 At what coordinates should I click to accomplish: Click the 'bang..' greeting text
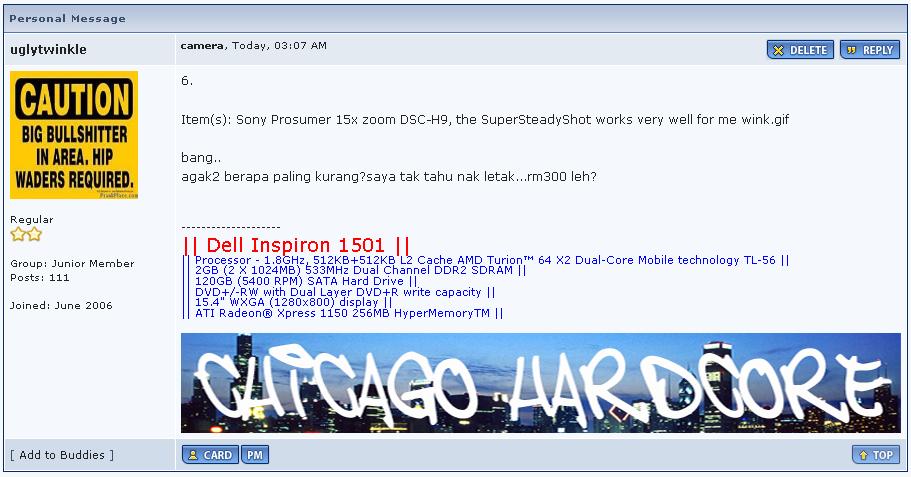tap(201, 158)
